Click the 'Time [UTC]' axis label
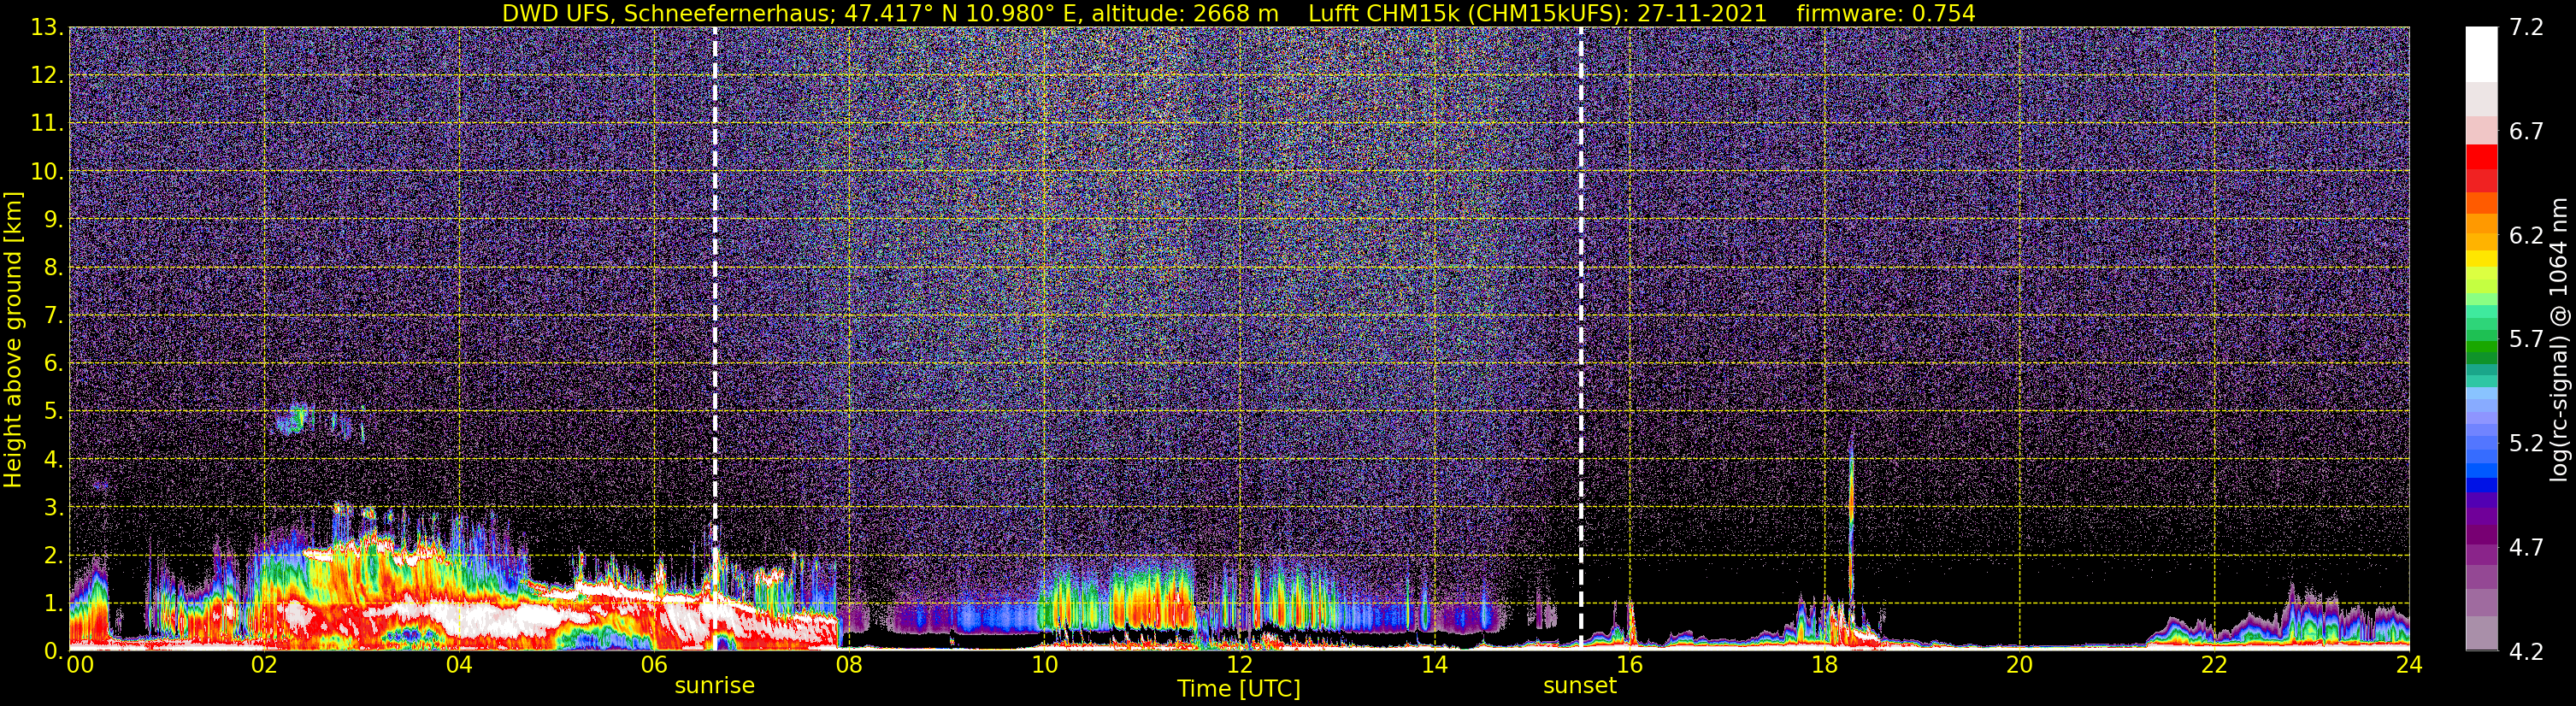The width and height of the screenshot is (2576, 706). pyautogui.click(x=1239, y=688)
